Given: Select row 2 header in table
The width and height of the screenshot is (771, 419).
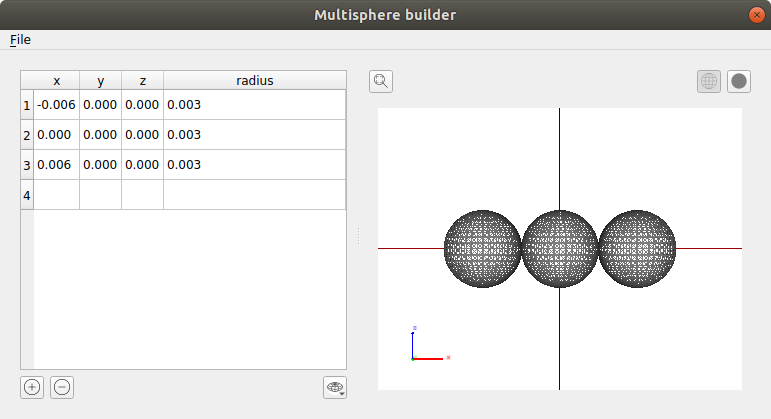Looking at the screenshot, I should (x=27, y=135).
